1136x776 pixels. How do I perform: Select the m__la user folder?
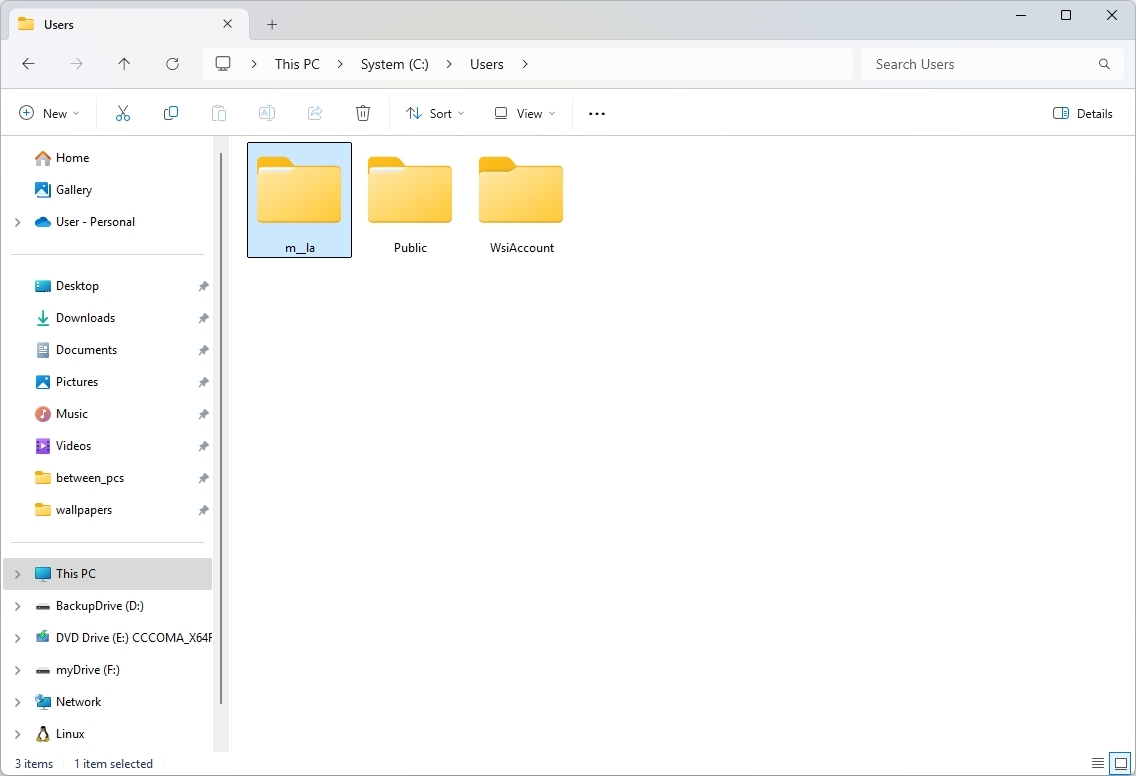299,200
